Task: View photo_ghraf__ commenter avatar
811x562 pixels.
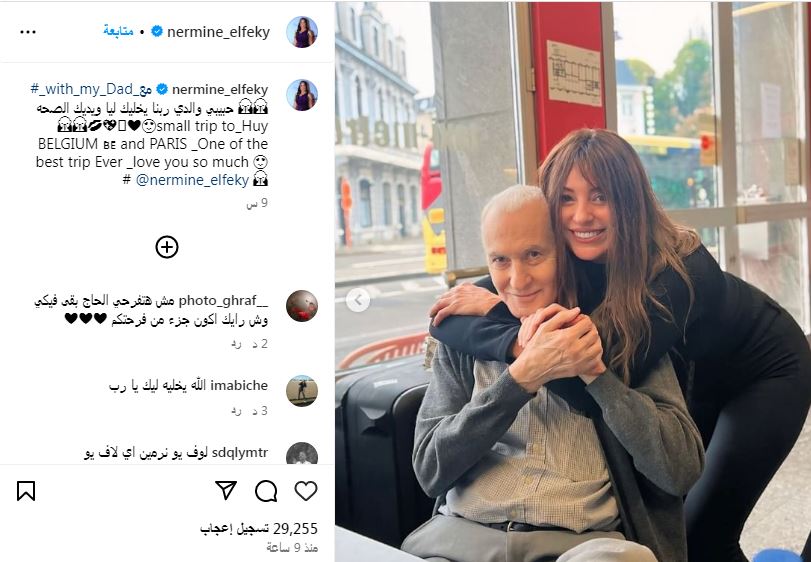Action: (x=302, y=306)
